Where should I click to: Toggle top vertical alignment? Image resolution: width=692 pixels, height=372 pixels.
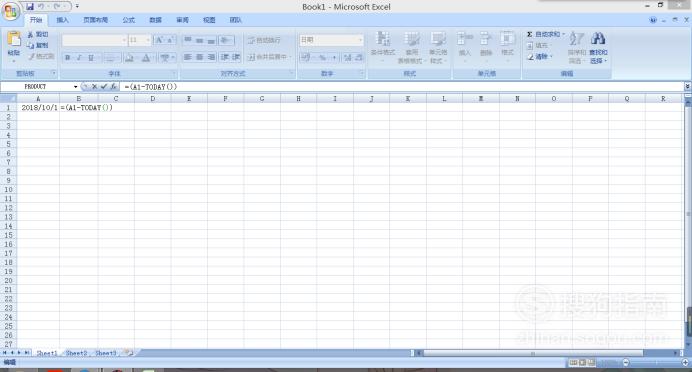point(188,40)
